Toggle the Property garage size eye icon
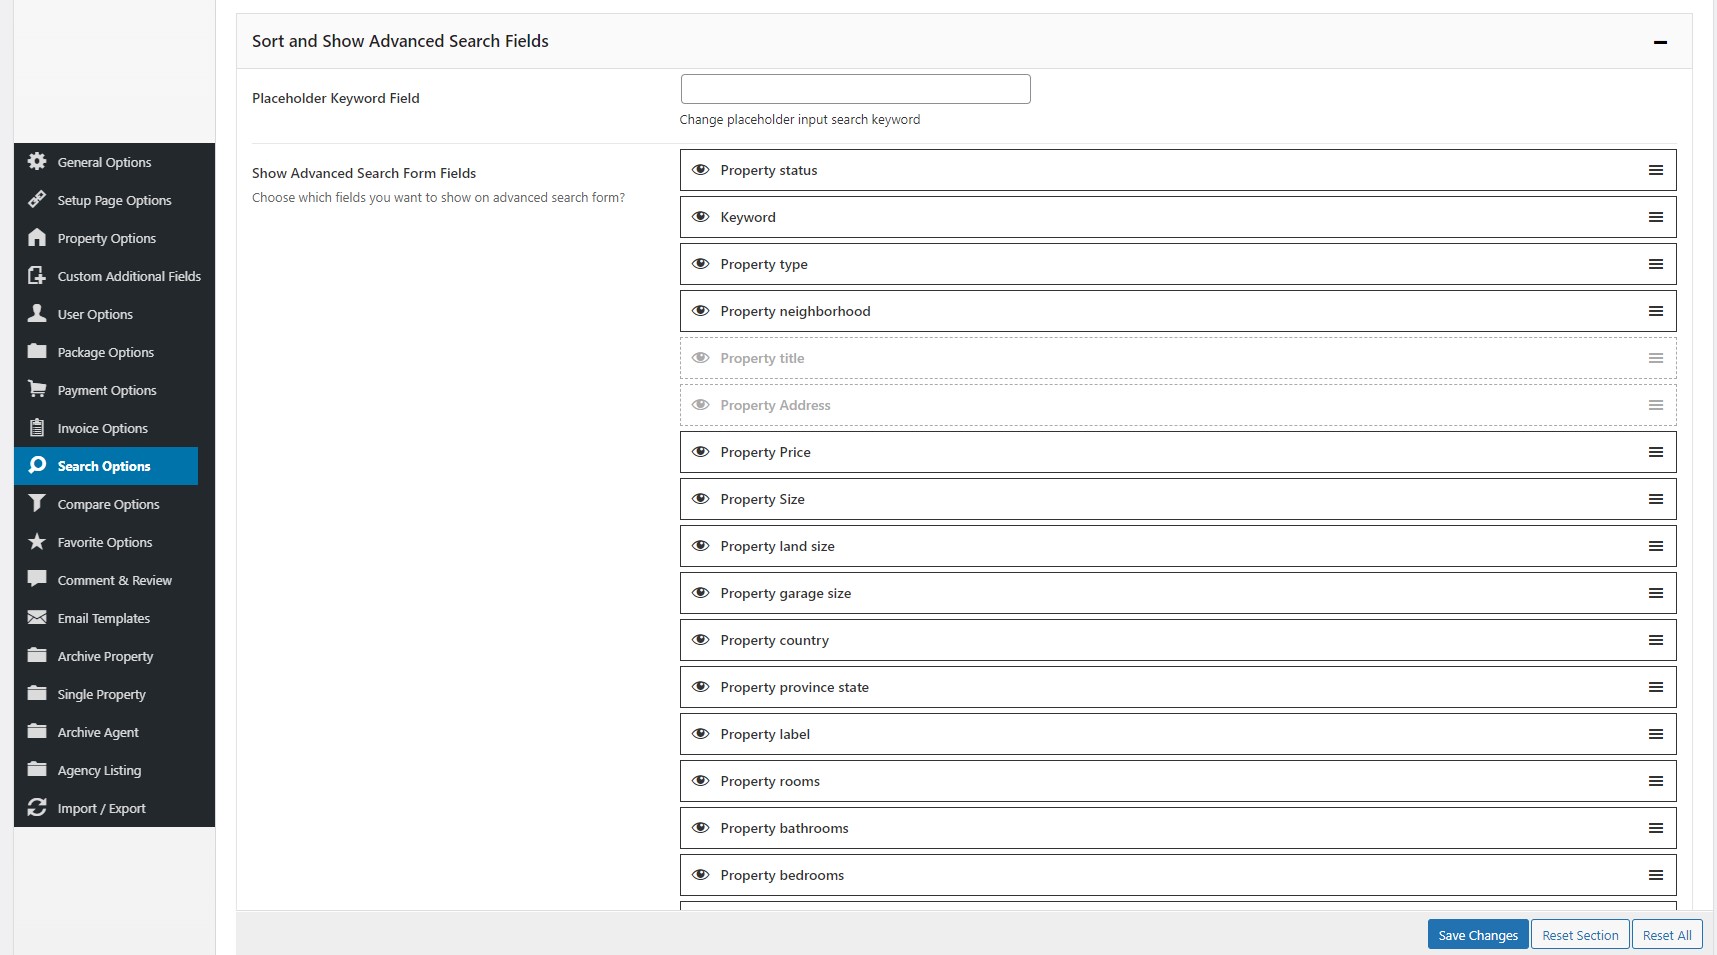This screenshot has height=955, width=1717. click(701, 593)
